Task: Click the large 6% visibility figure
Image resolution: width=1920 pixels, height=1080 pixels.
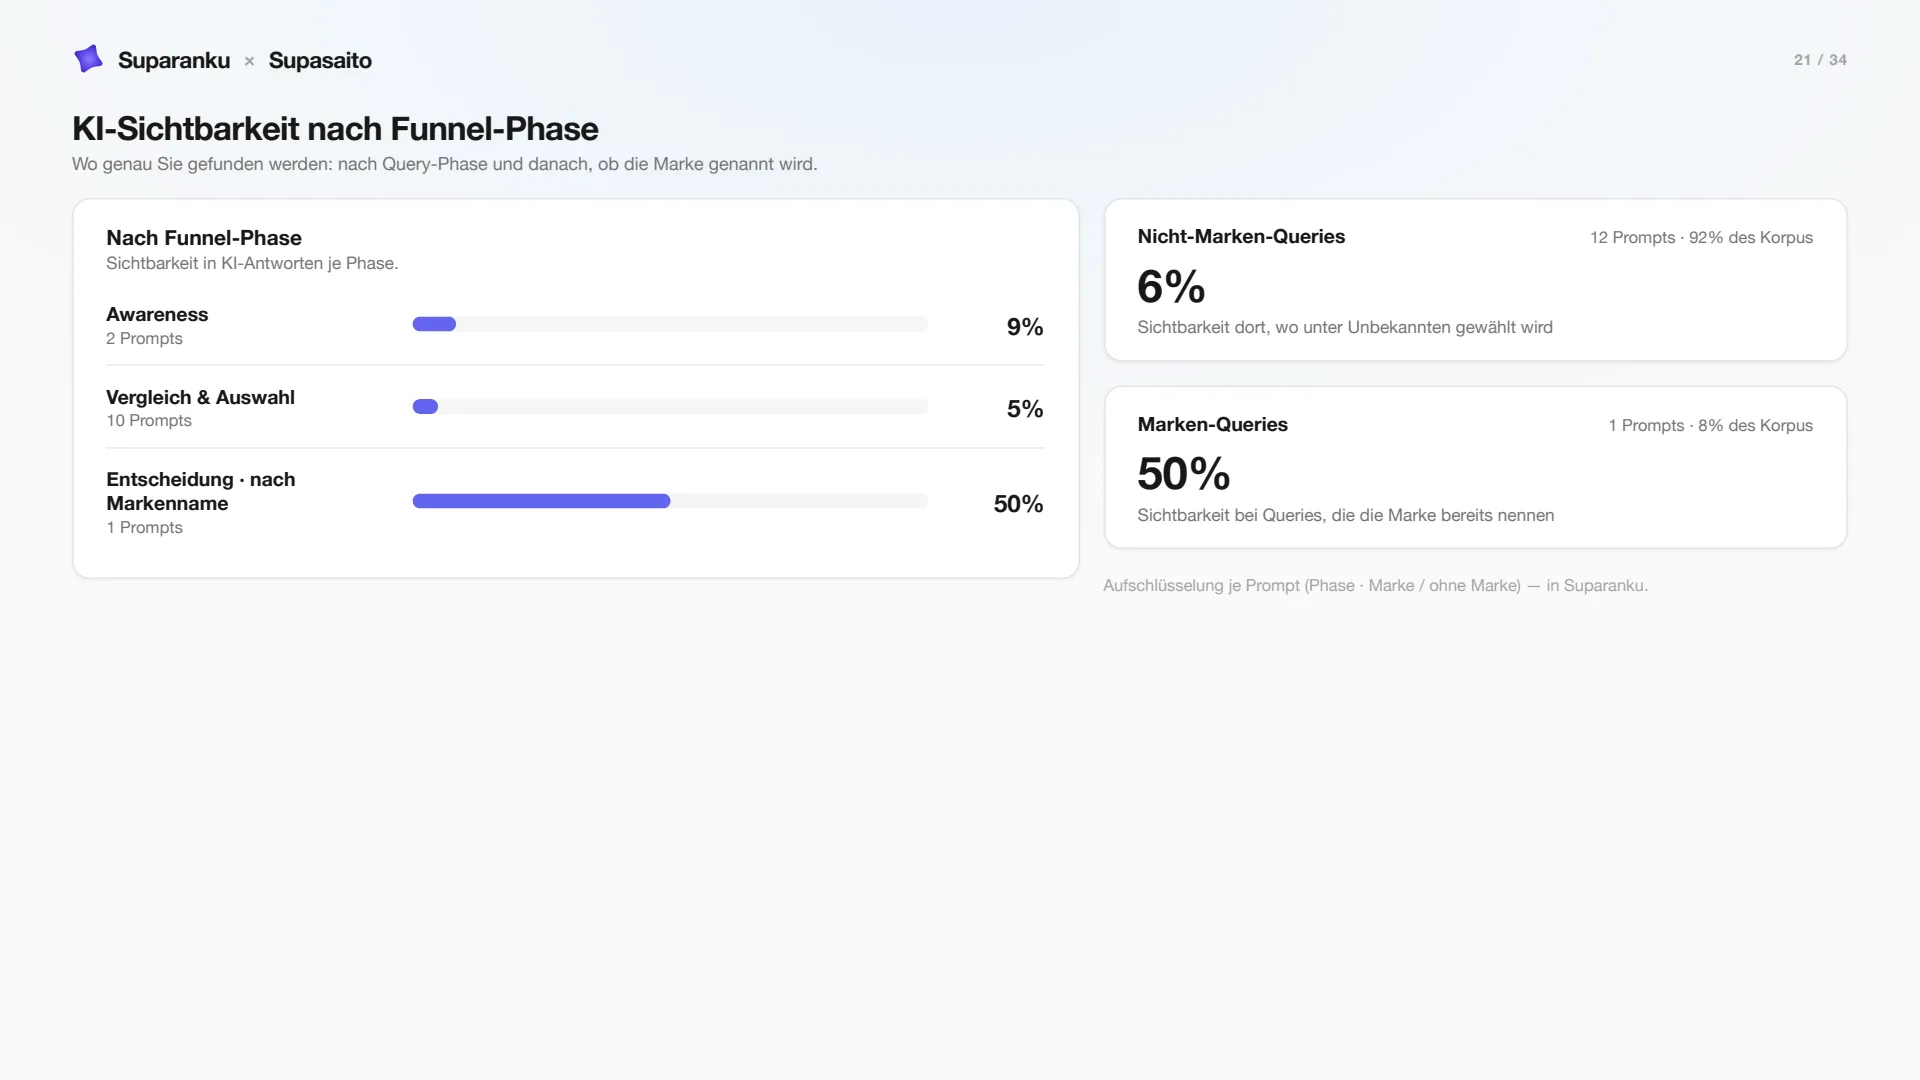Action: pos(1171,287)
